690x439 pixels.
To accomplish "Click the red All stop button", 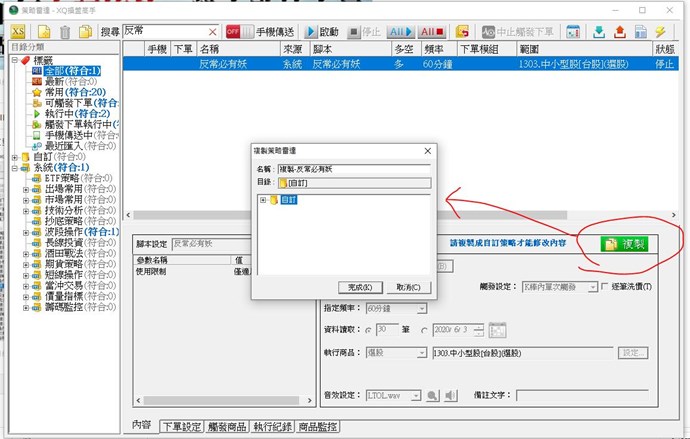I will point(433,32).
